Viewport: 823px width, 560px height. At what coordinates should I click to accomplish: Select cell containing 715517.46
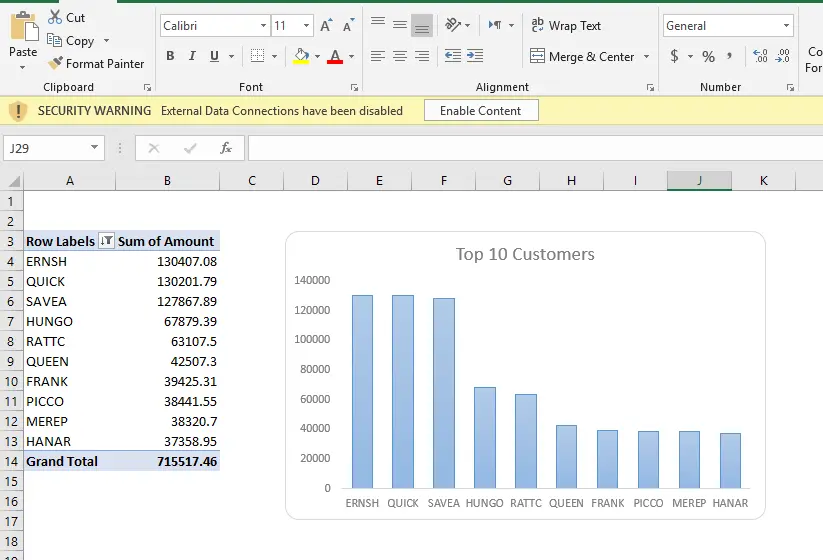(x=167, y=461)
